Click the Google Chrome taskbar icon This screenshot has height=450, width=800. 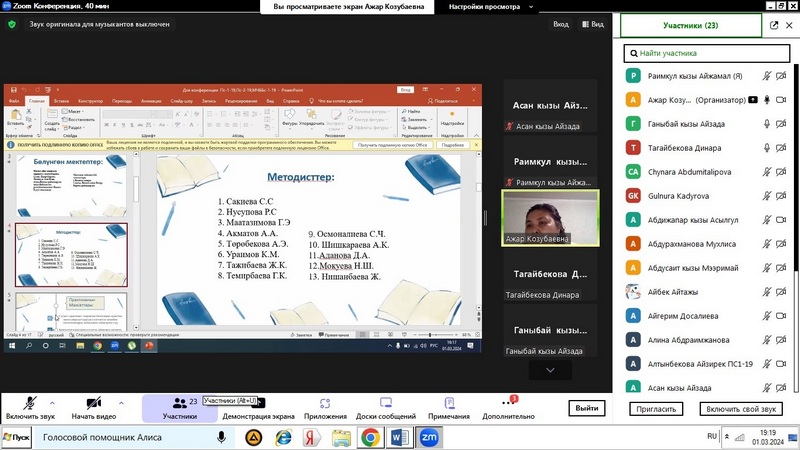370,437
